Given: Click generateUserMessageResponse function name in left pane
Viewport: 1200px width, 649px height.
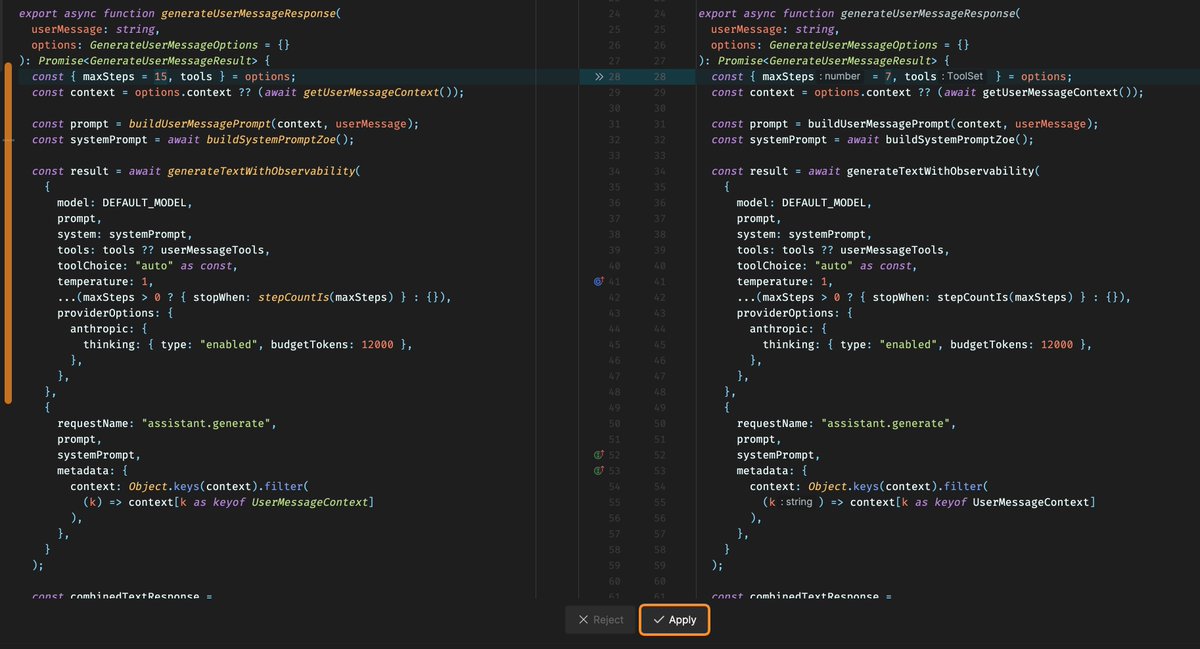Looking at the screenshot, I should 250,14.
